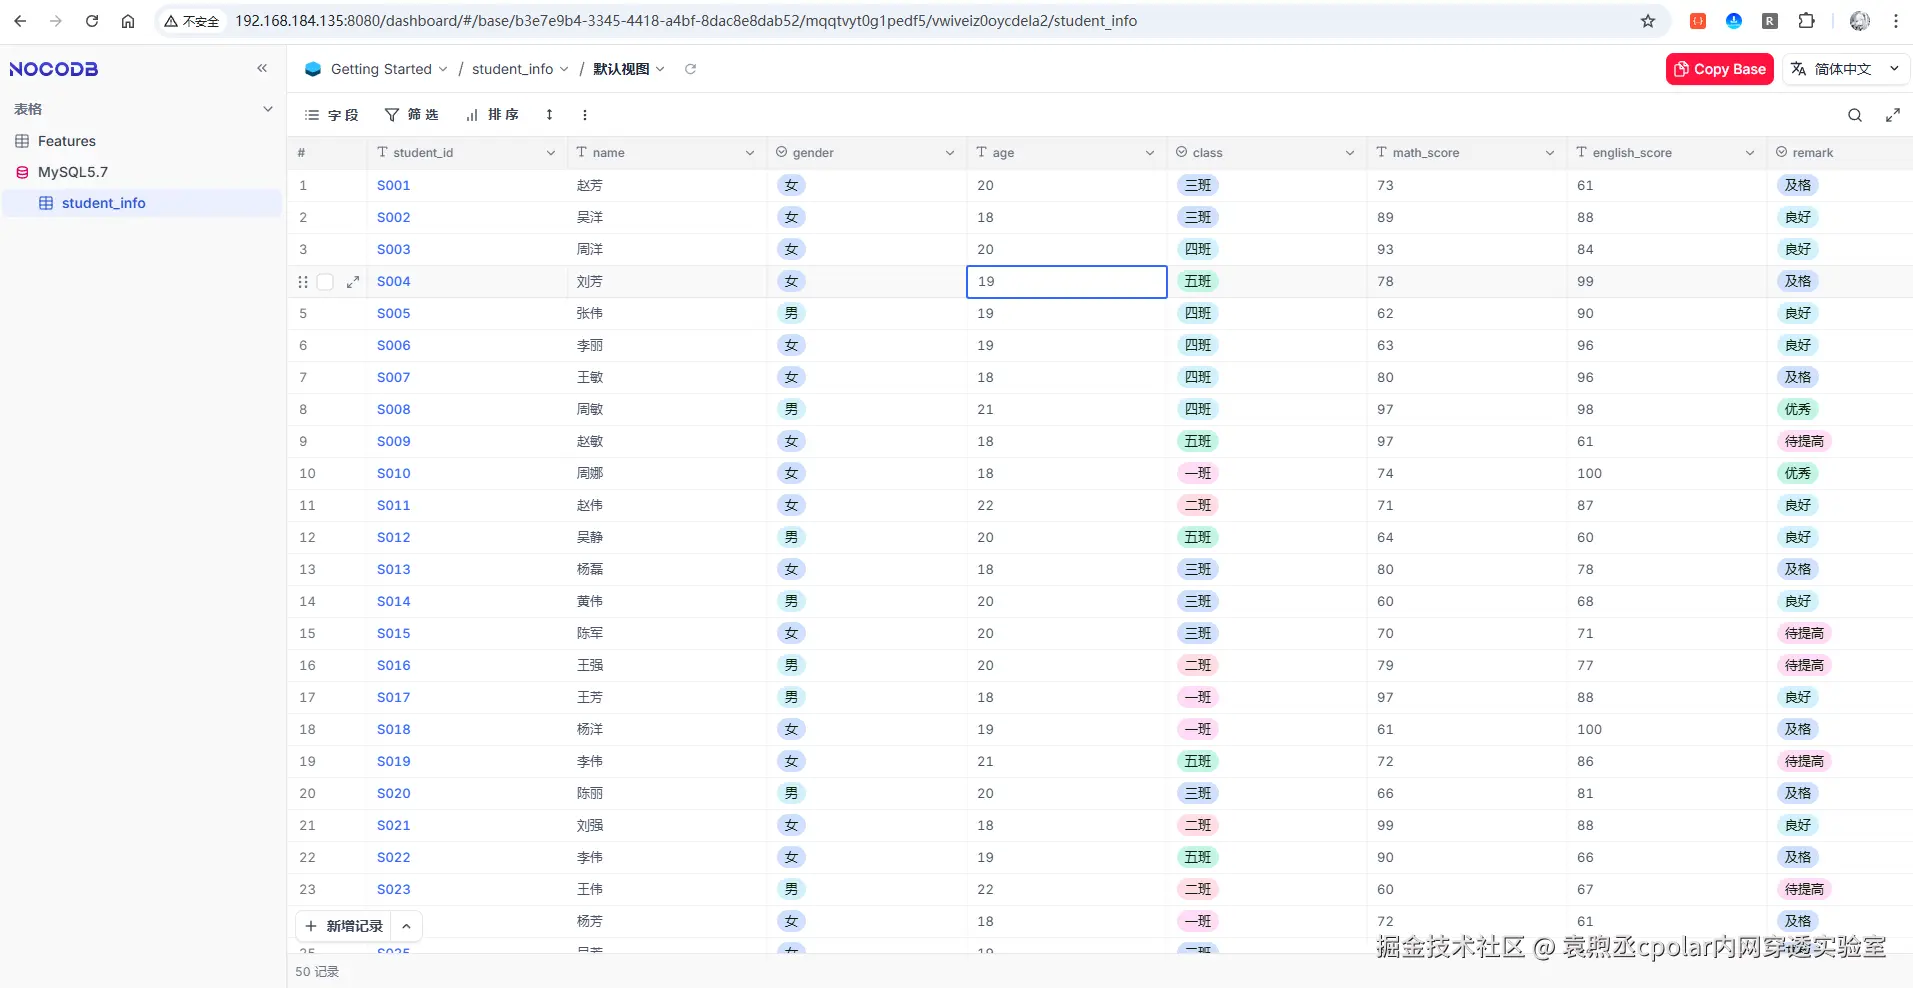Expand the 新增记录 options caret

click(406, 926)
